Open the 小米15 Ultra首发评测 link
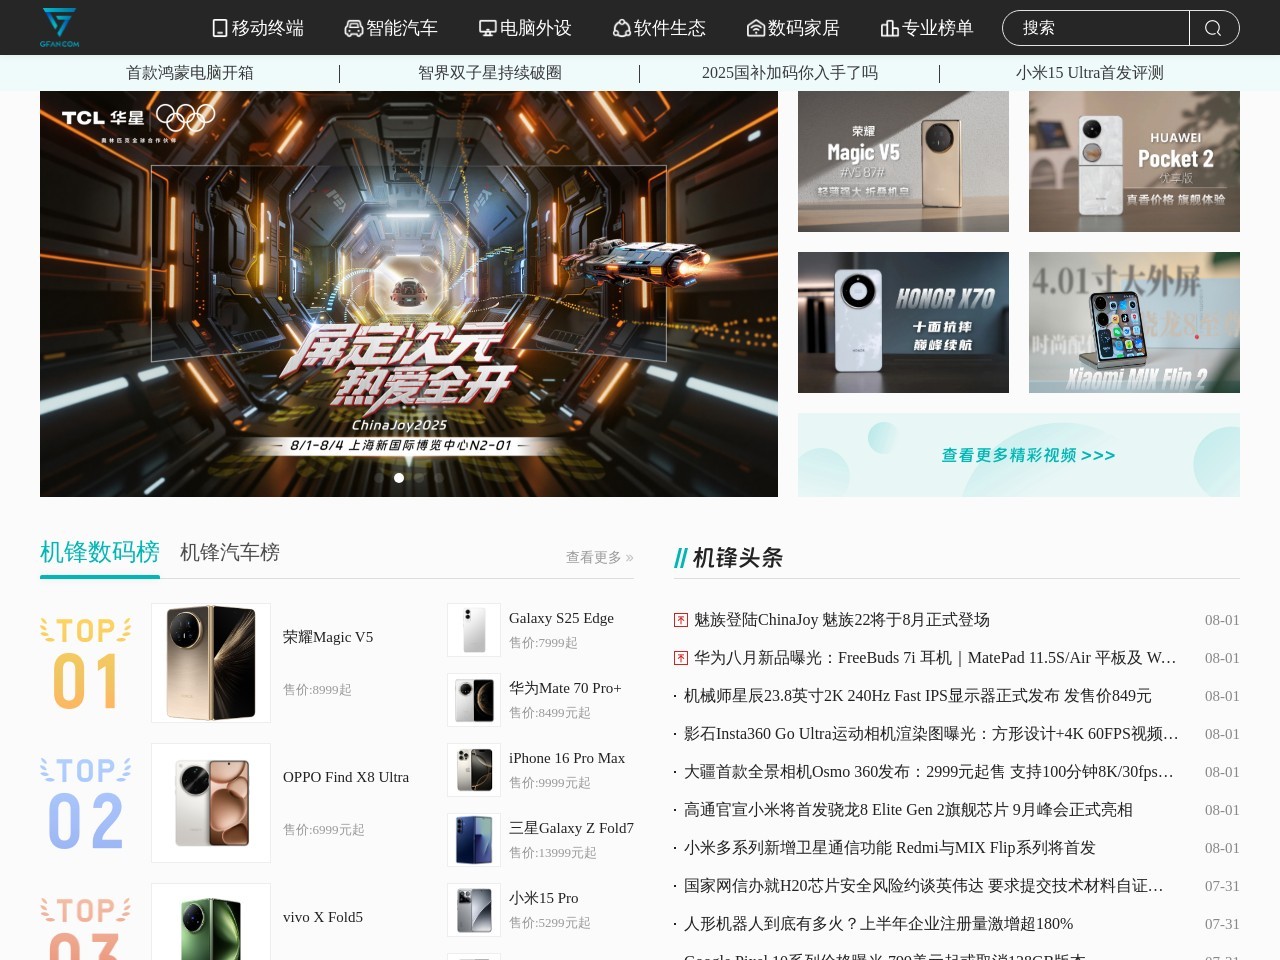Viewport: 1280px width, 960px height. [1089, 73]
